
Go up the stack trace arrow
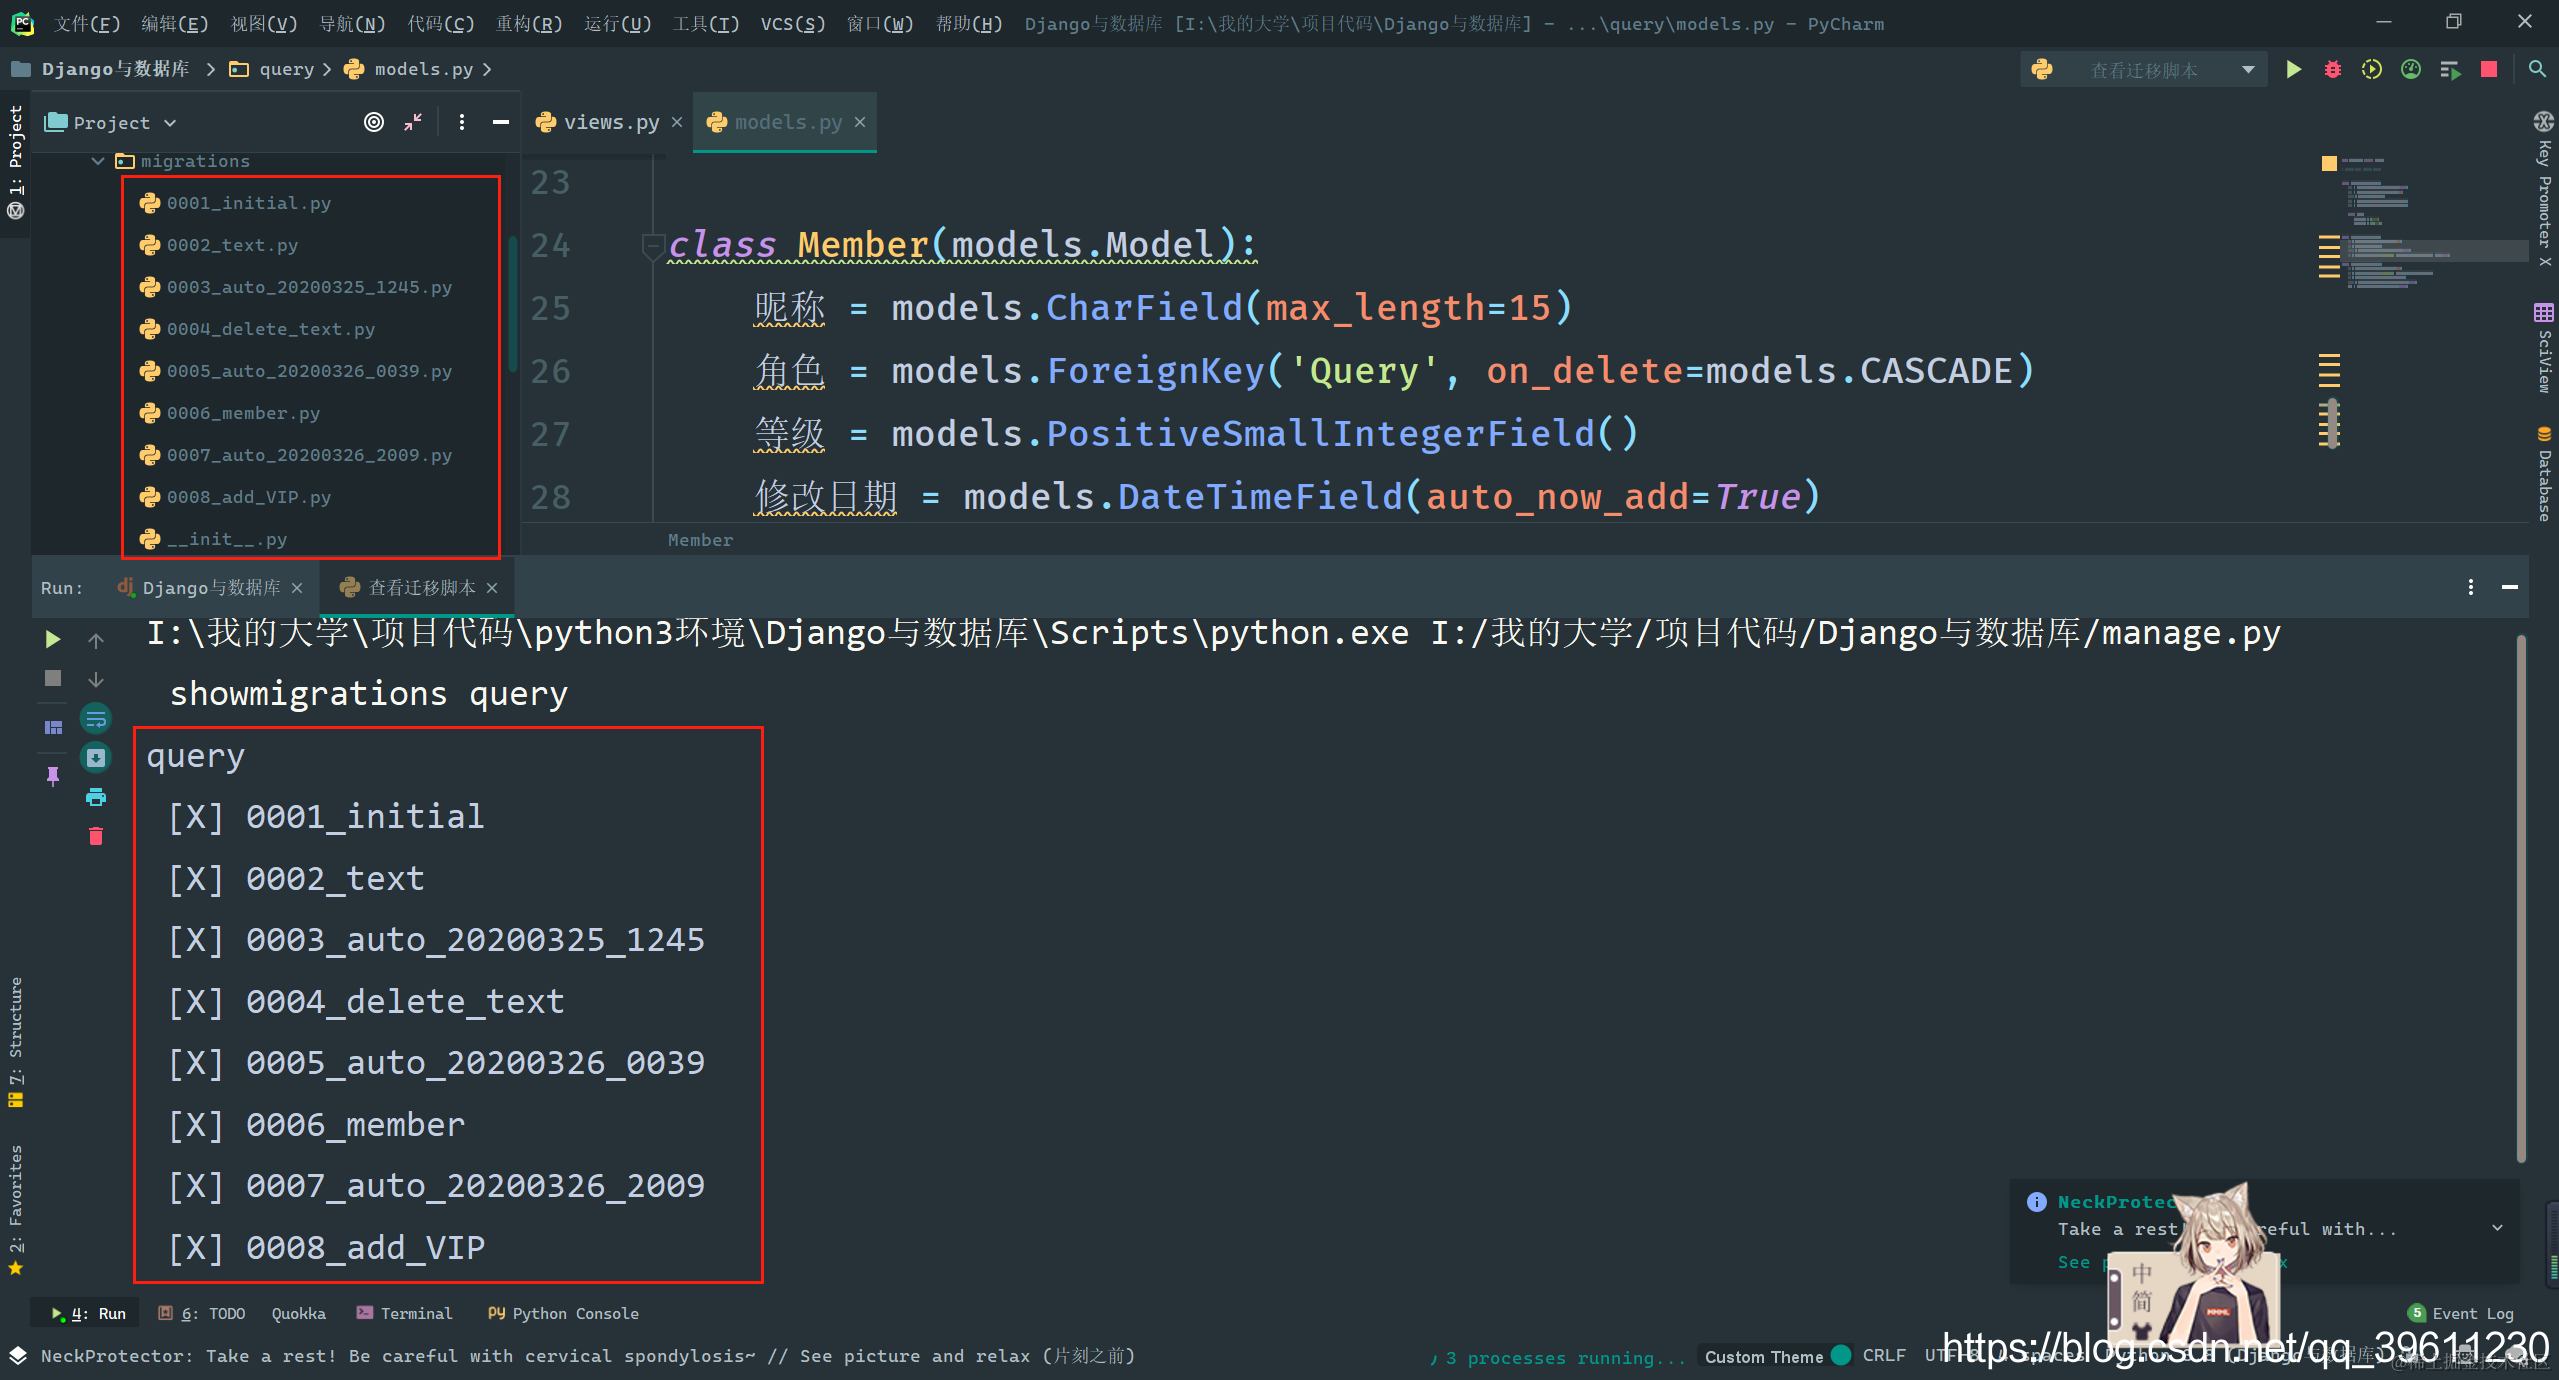pyautogui.click(x=96, y=640)
